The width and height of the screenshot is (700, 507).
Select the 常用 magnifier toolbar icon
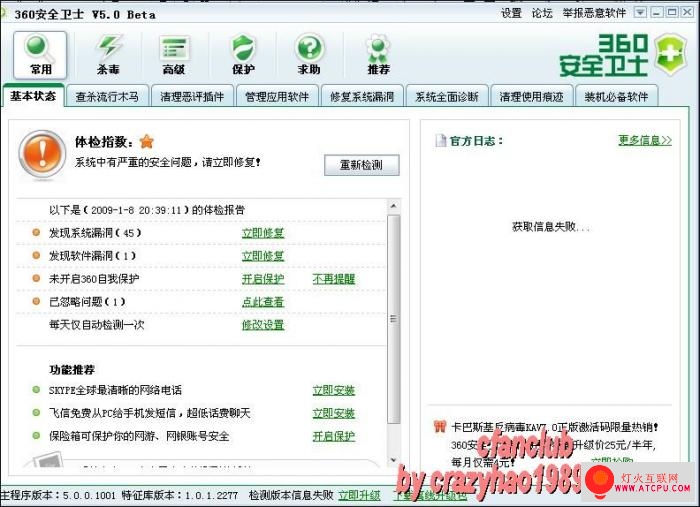(40, 55)
